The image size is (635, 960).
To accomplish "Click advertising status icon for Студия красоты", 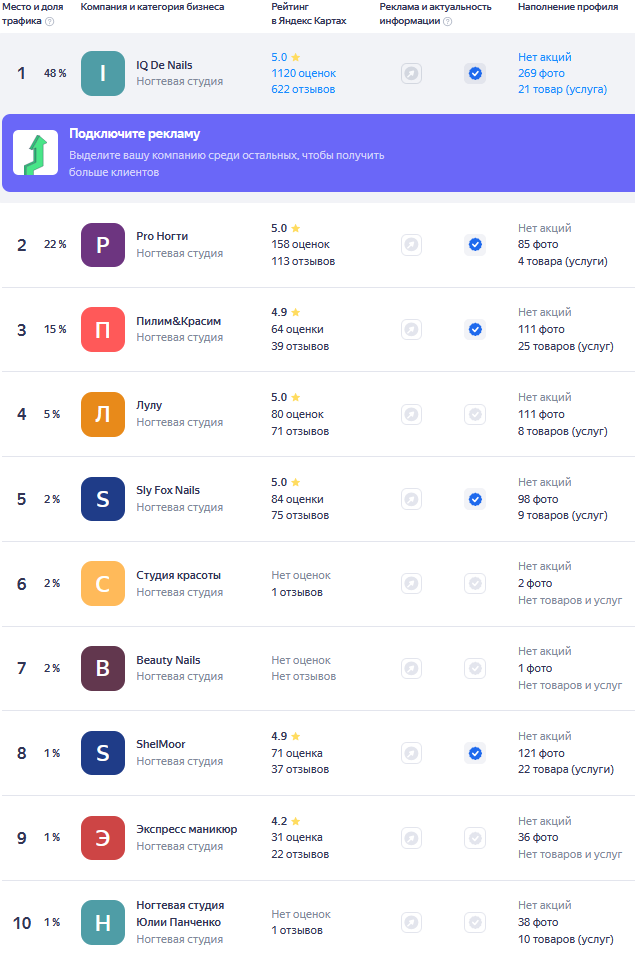I will (411, 583).
